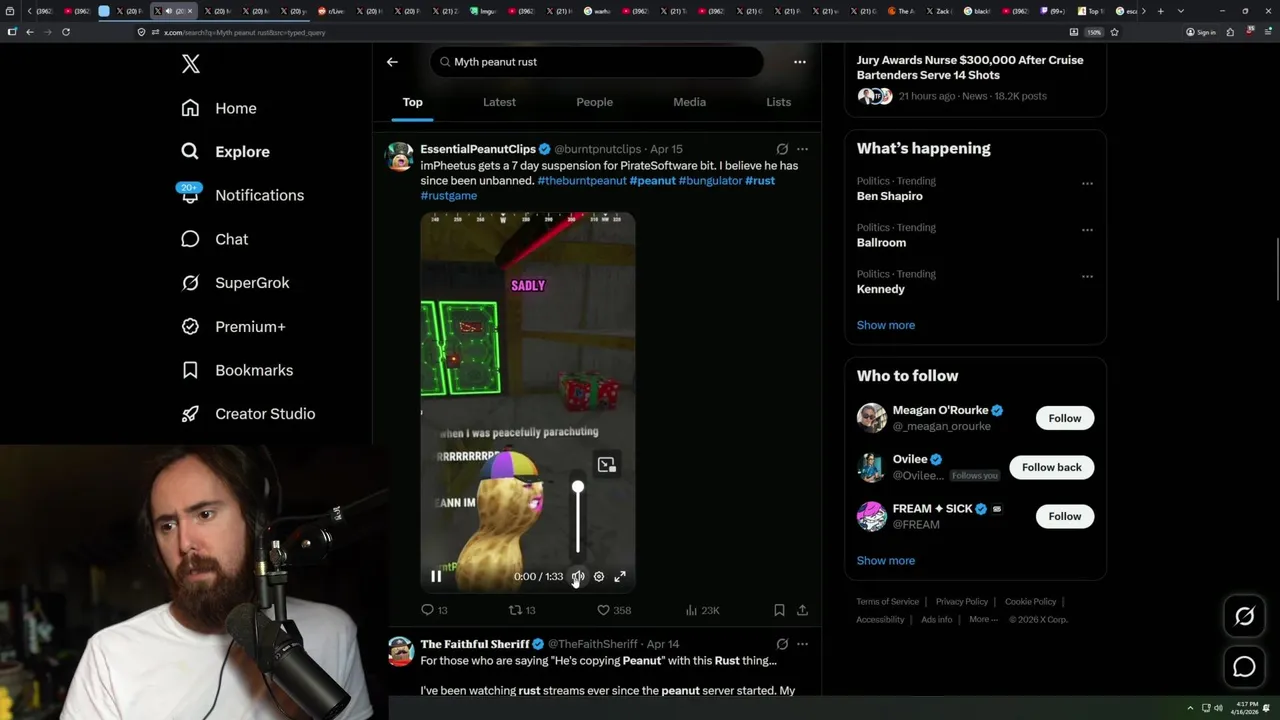1280x720 pixels.
Task: Expand the More footer menu
Action: click(x=983, y=620)
